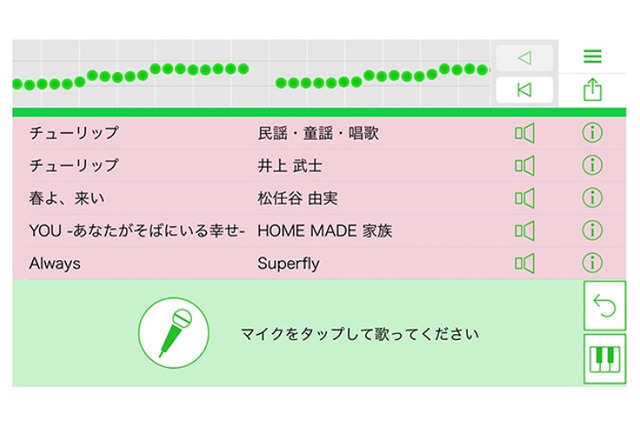The width and height of the screenshot is (640, 426).
Task: Click the 民謡・童謡・唱歌 genre label
Action: 318,133
